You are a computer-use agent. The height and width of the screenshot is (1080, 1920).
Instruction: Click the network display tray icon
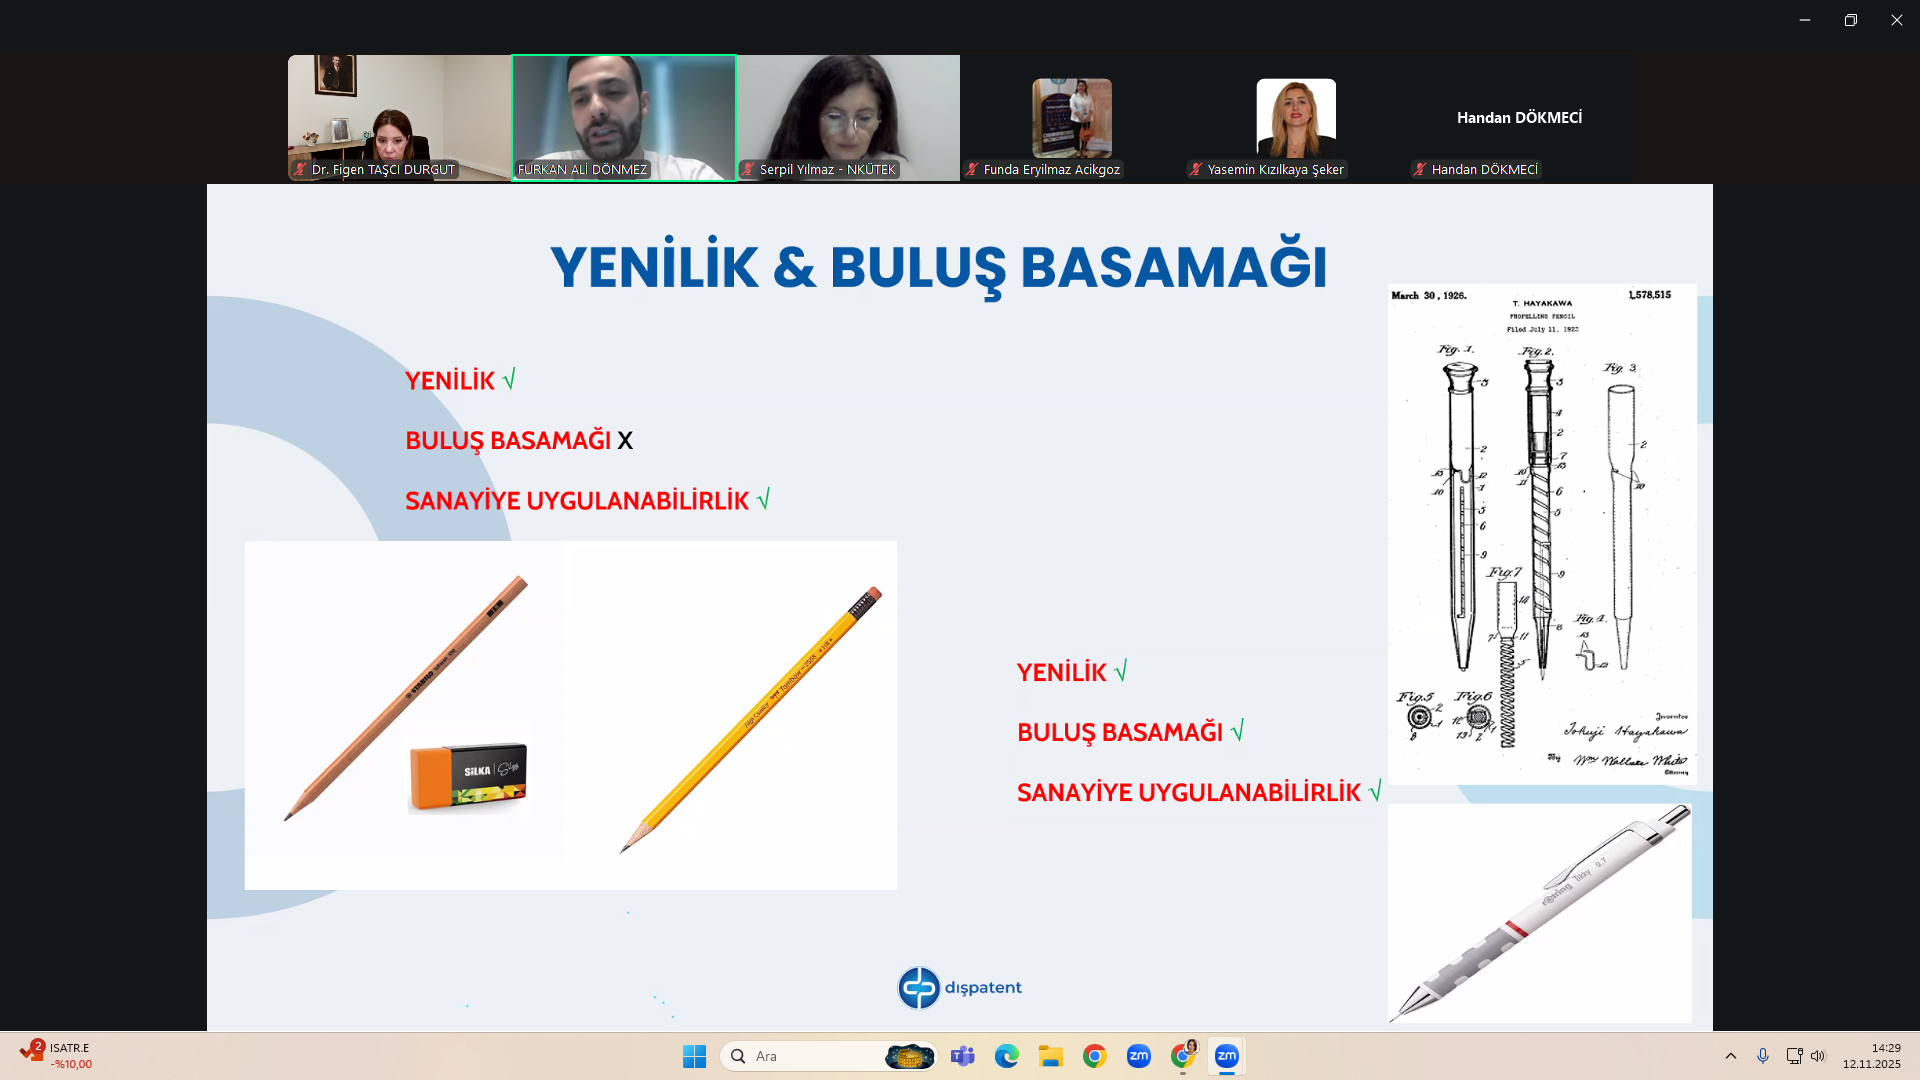click(x=1794, y=1056)
